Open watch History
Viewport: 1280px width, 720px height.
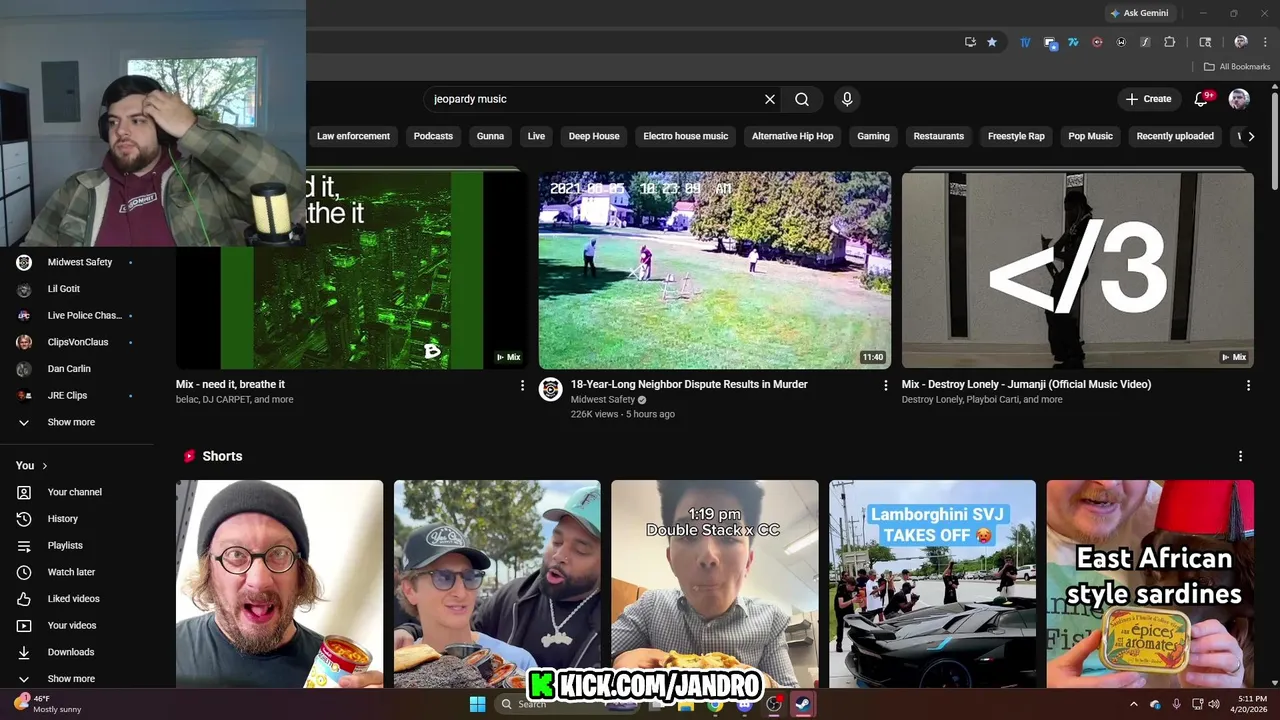tap(77, 519)
